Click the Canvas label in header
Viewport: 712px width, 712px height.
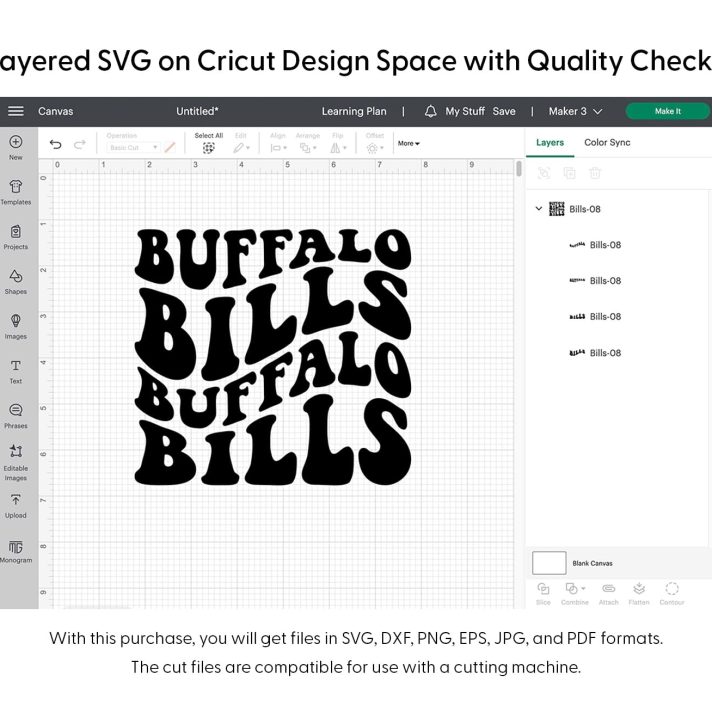[x=55, y=111]
